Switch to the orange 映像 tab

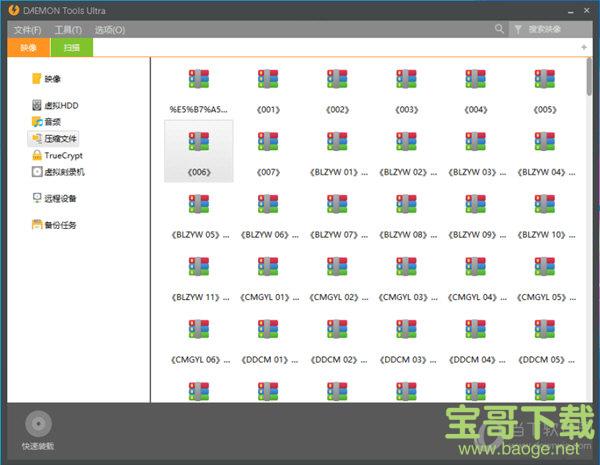[x=29, y=47]
